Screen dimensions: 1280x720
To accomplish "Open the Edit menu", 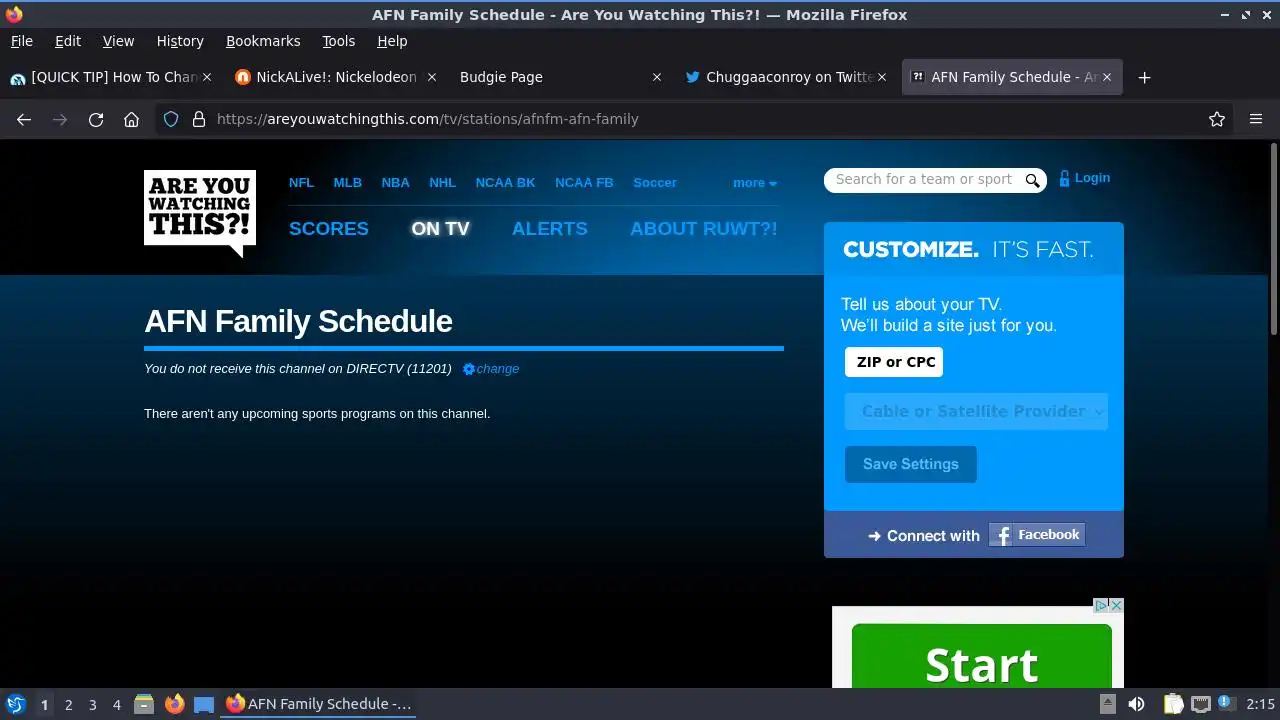I will [68, 41].
